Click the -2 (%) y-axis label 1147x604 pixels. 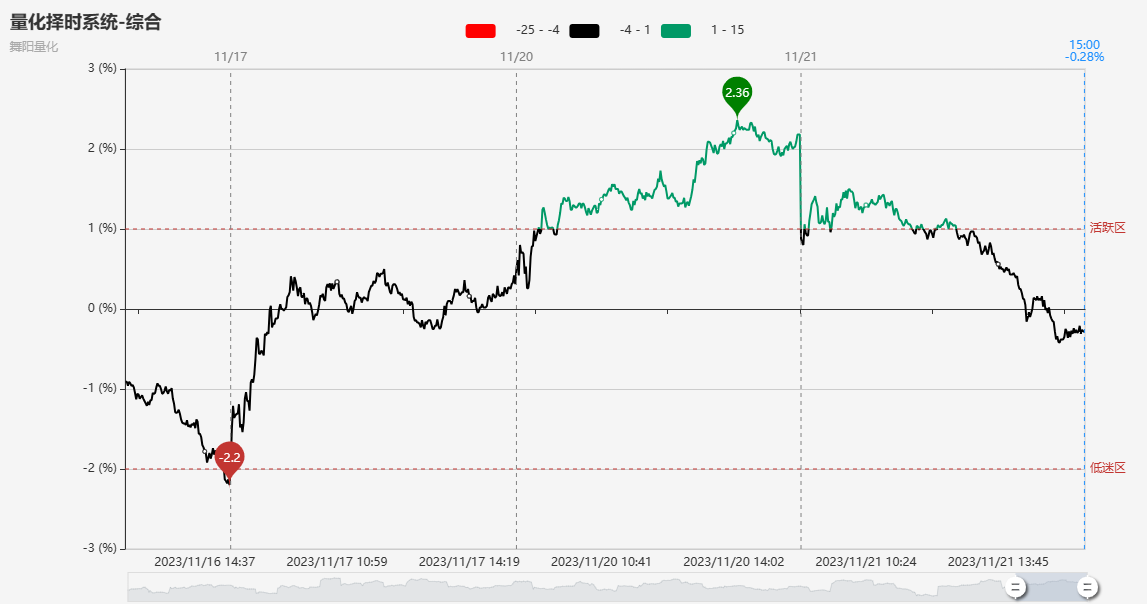click(100, 468)
